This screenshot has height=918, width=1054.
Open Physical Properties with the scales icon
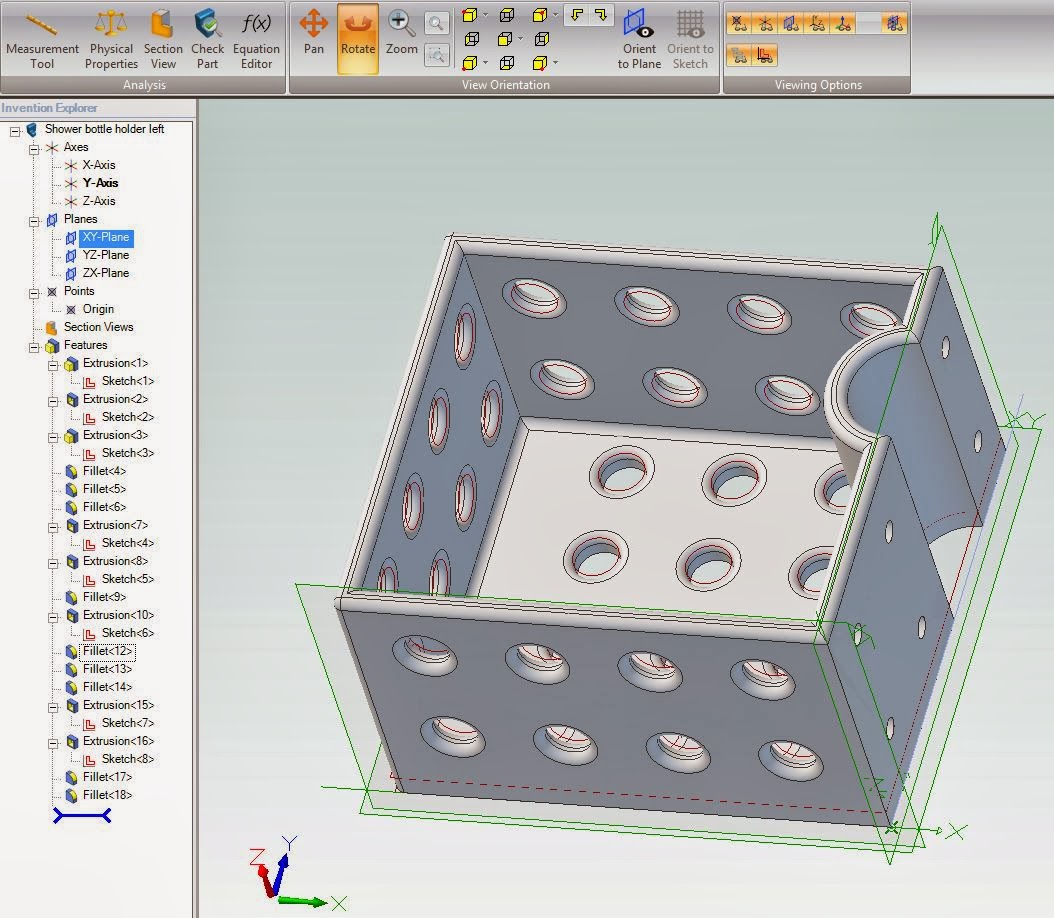(111, 40)
